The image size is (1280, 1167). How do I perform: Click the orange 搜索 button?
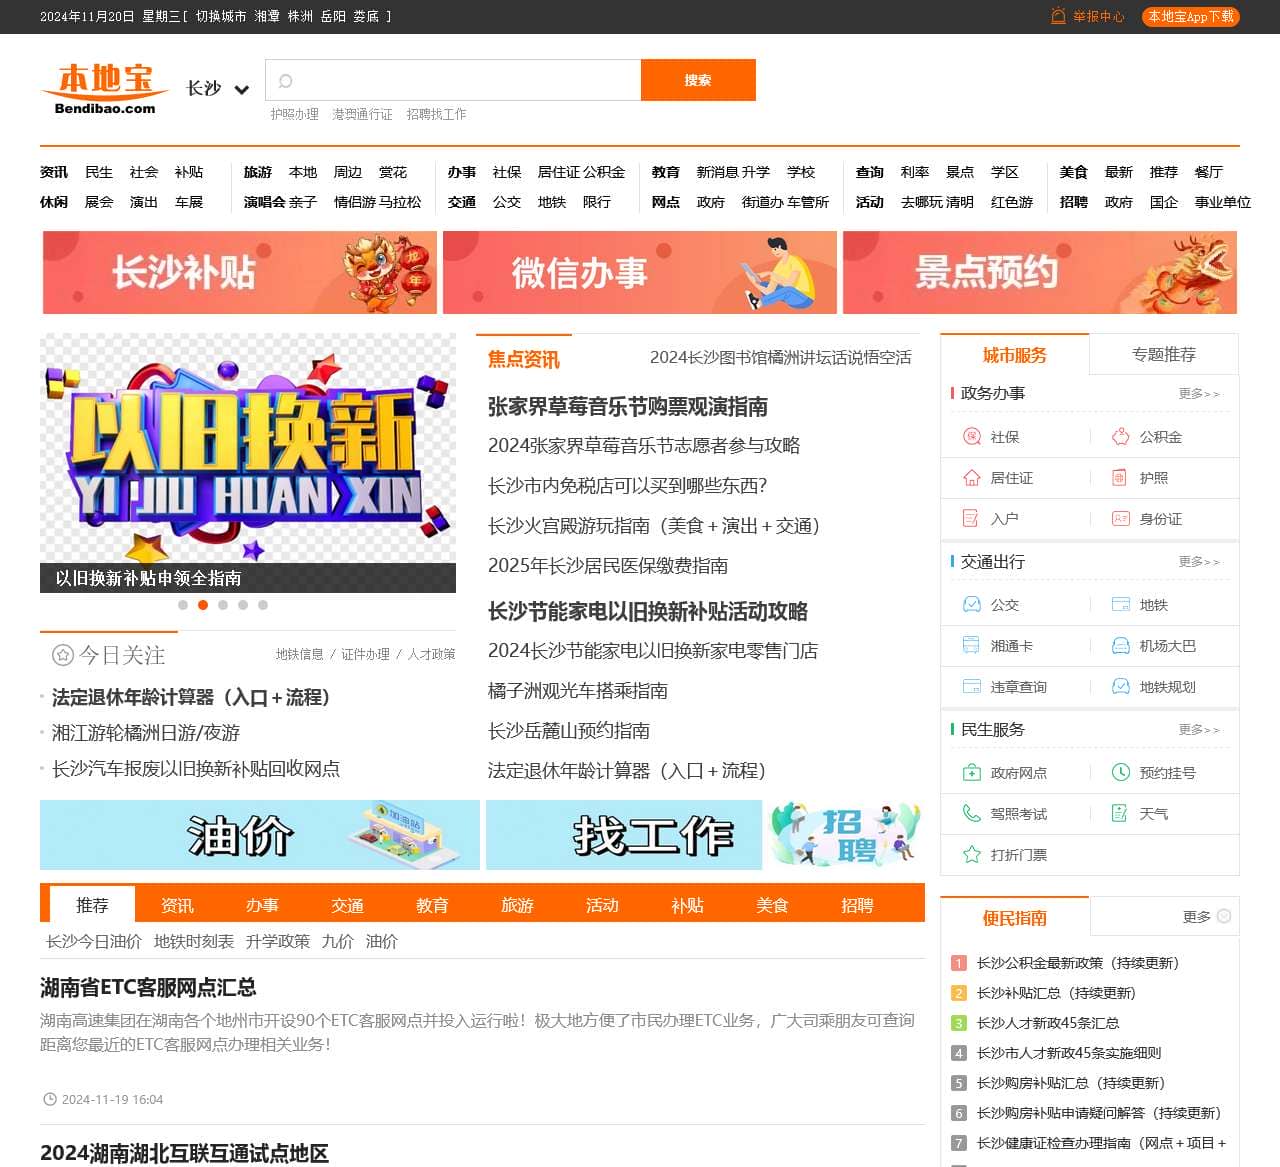click(698, 80)
